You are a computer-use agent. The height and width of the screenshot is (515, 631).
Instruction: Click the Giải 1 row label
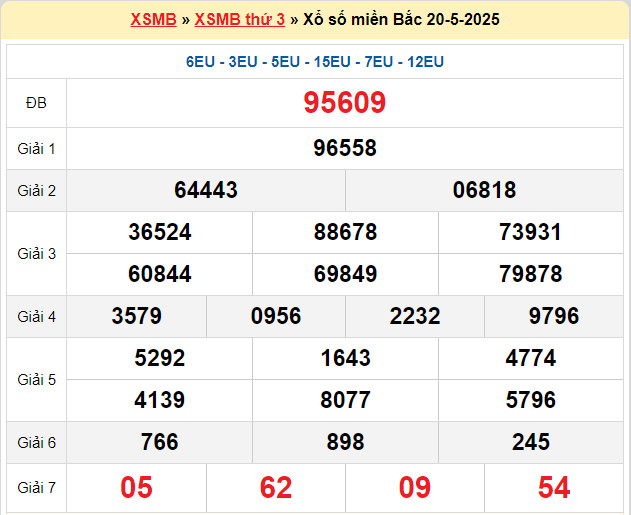36,149
